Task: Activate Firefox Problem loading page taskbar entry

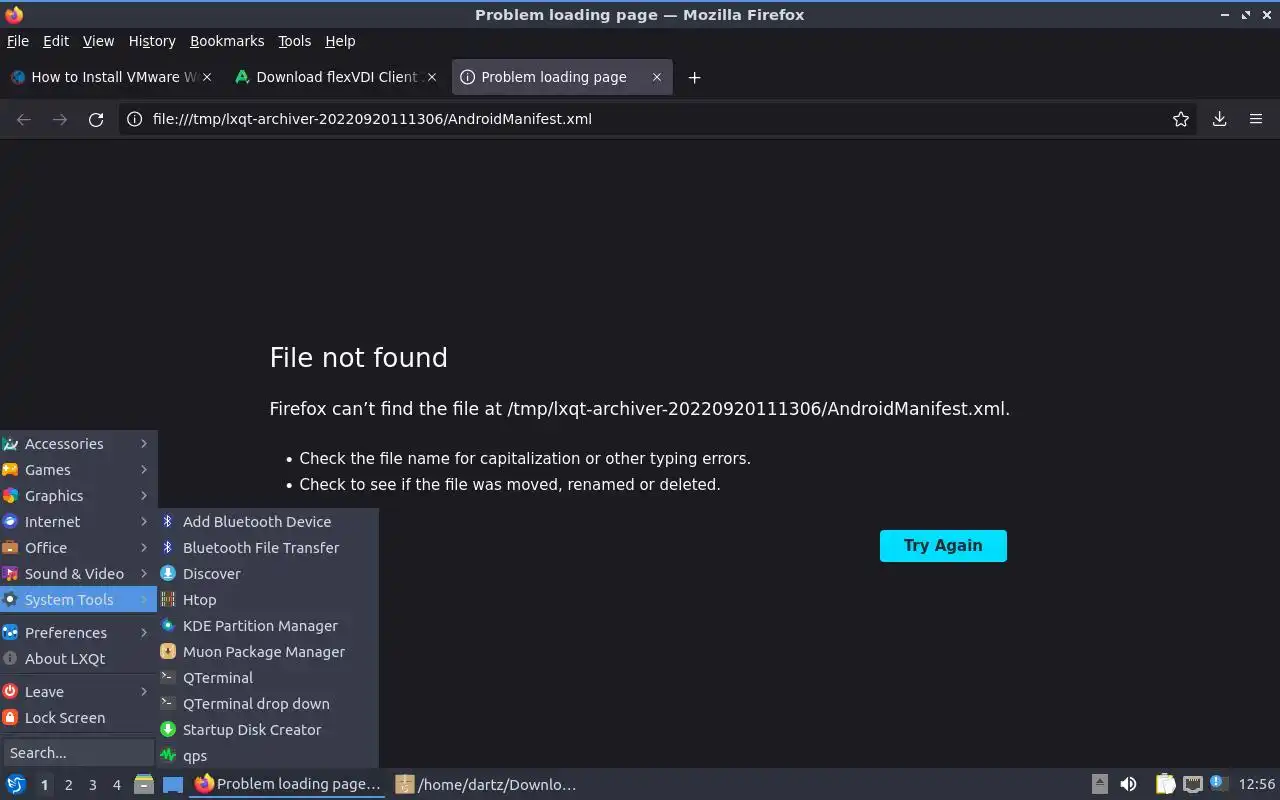Action: pyautogui.click(x=288, y=785)
